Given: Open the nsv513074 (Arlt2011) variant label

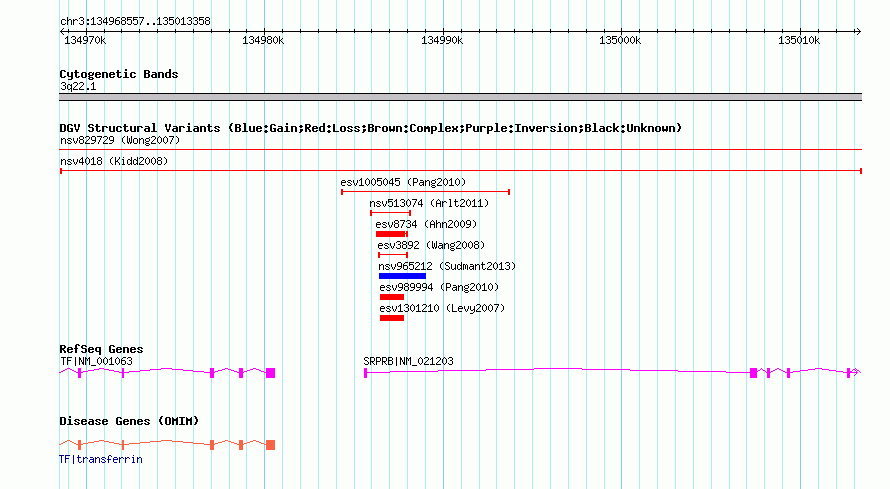Looking at the screenshot, I should click(x=429, y=203).
